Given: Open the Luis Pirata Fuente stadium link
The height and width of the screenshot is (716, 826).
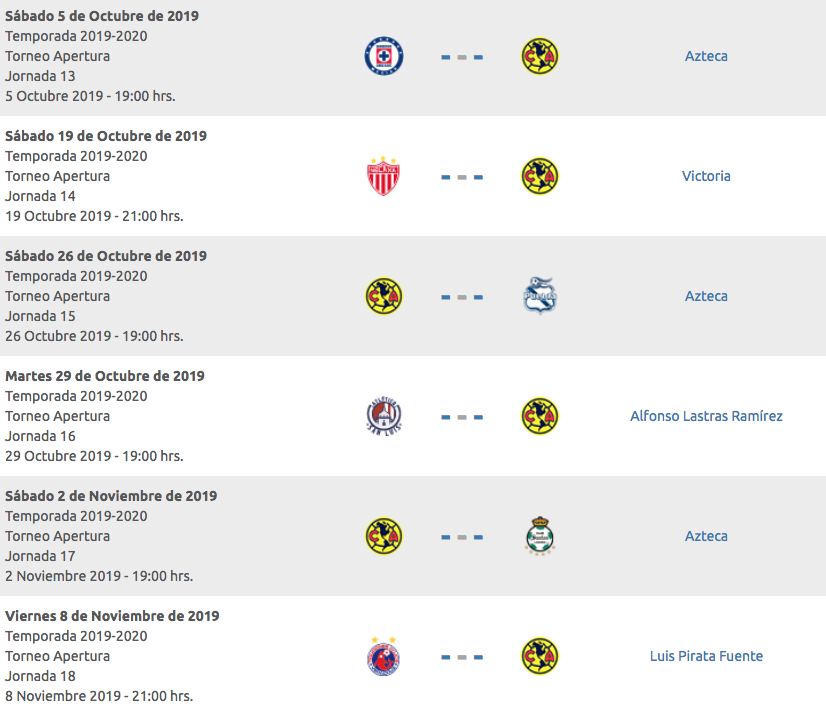Looking at the screenshot, I should coord(706,656).
